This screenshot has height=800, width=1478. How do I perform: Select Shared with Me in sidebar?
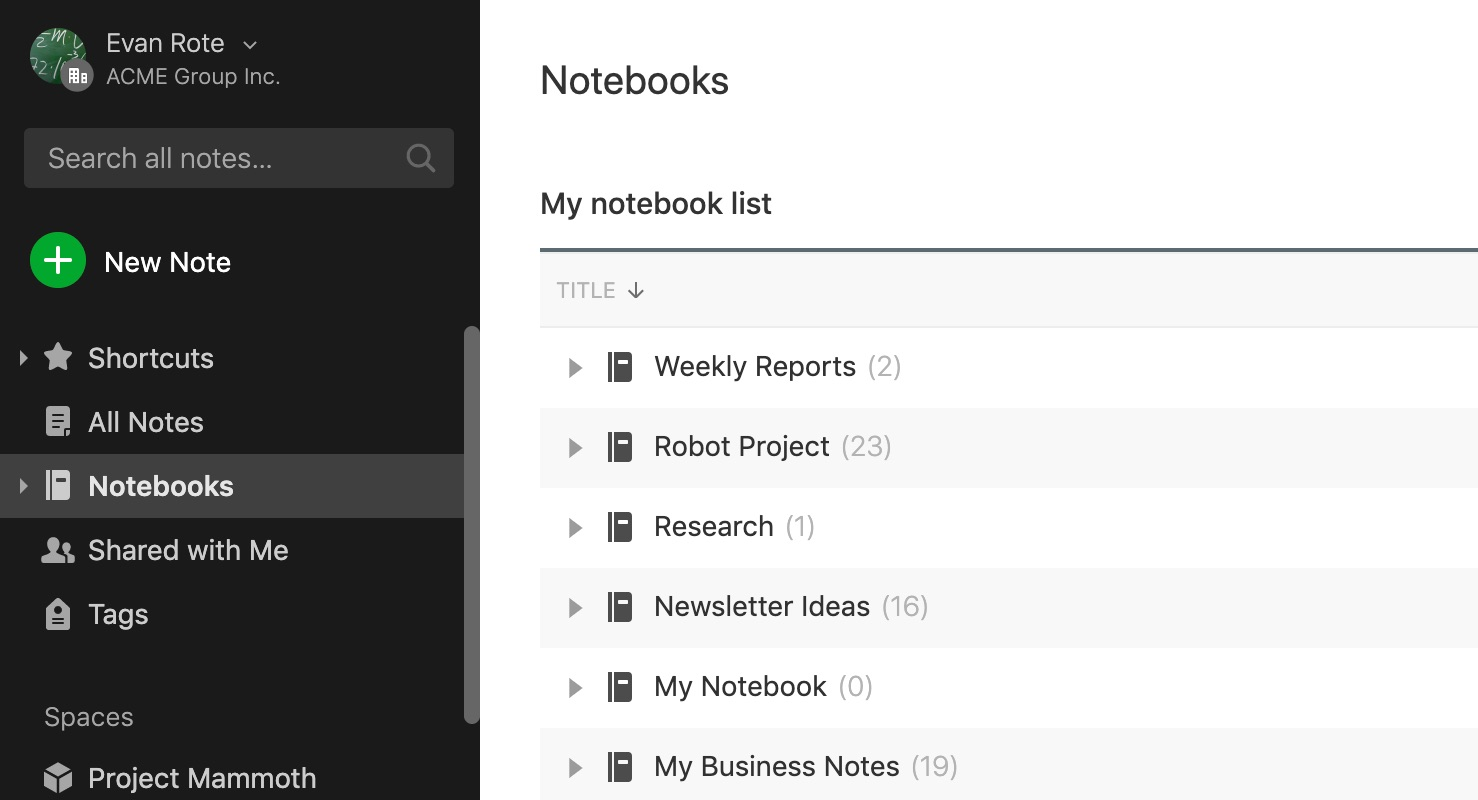click(x=188, y=549)
